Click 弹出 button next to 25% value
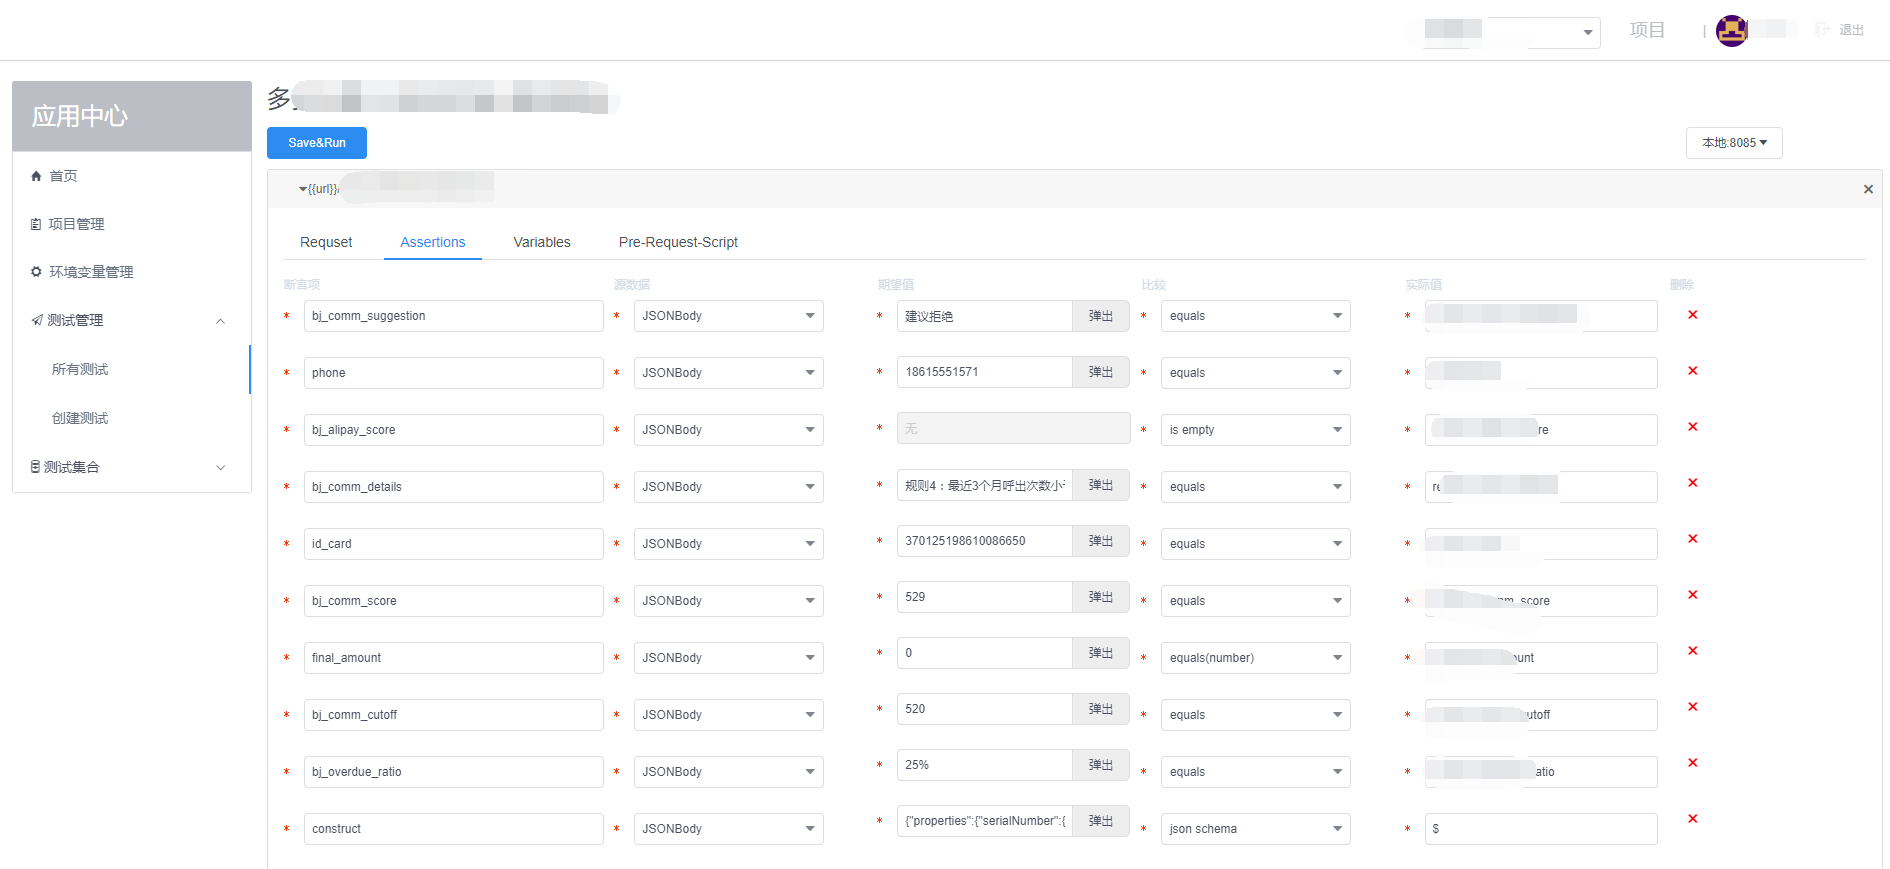 [1101, 765]
